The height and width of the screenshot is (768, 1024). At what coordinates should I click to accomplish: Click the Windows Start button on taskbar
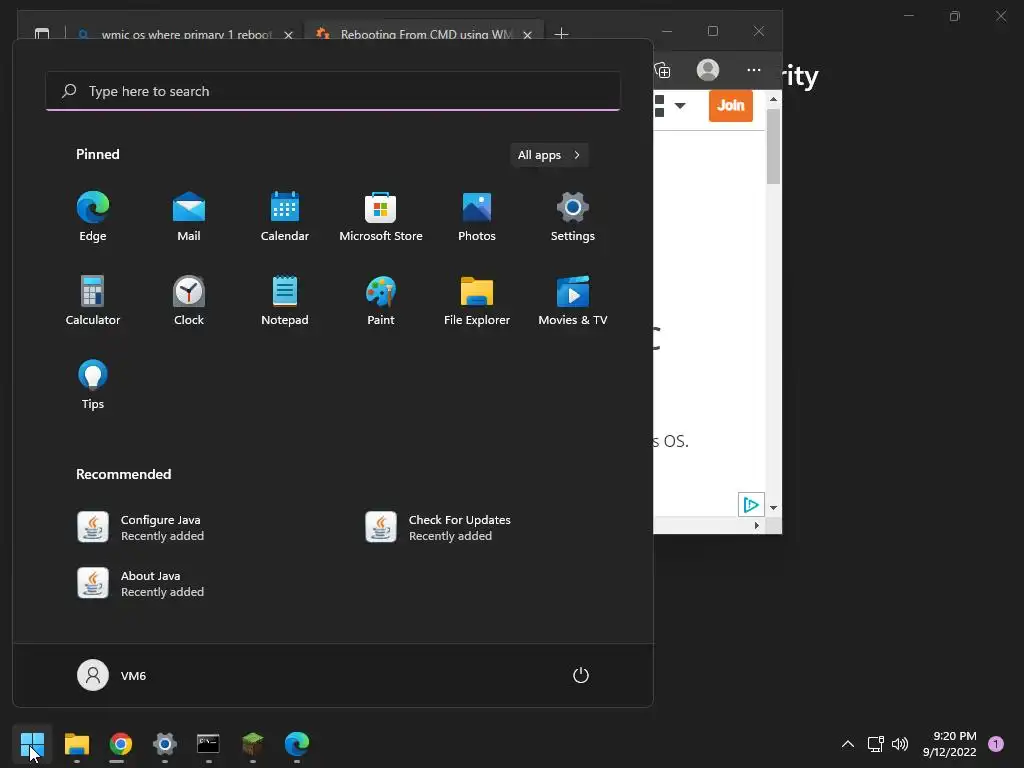32,744
